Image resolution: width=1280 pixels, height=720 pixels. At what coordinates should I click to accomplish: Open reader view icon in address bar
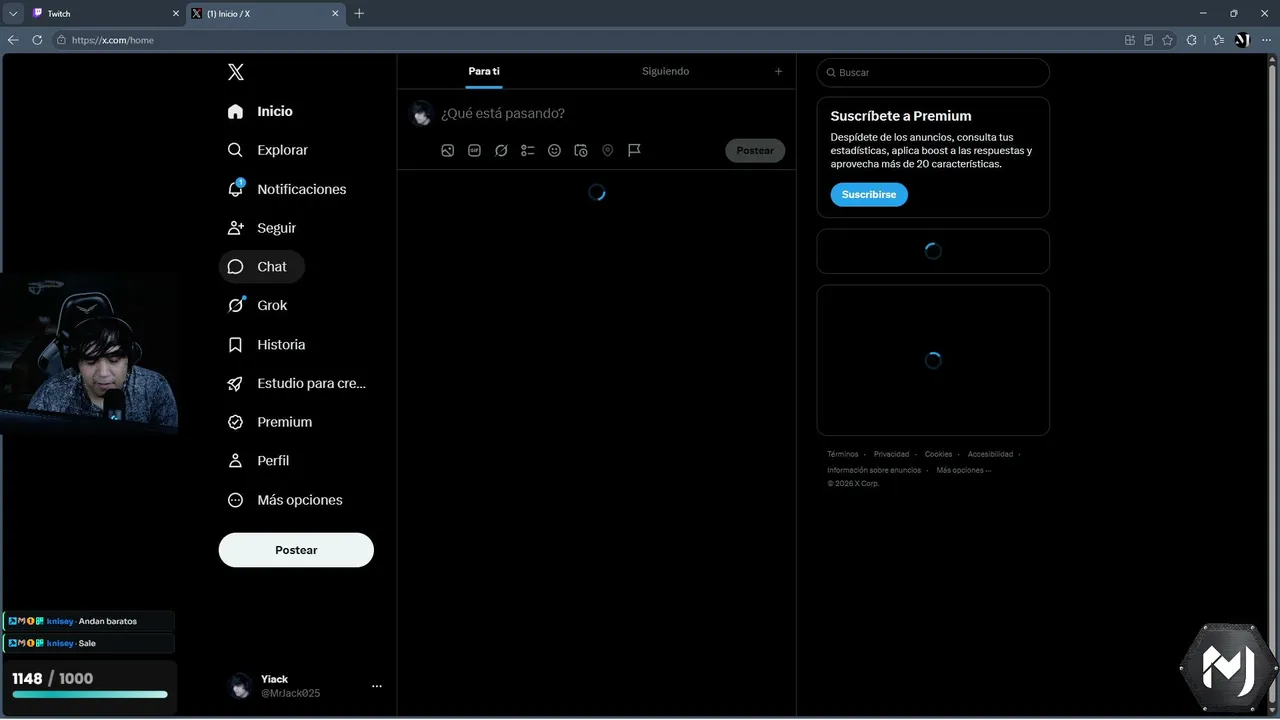(1148, 40)
